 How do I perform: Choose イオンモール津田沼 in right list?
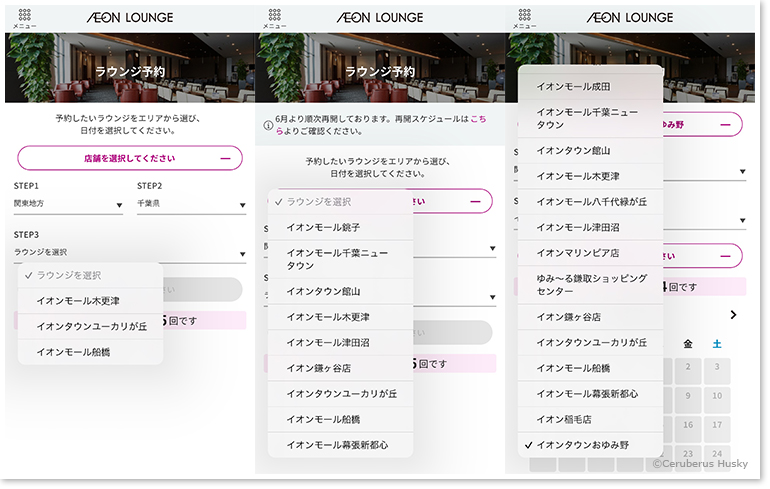pyautogui.click(x=590, y=227)
